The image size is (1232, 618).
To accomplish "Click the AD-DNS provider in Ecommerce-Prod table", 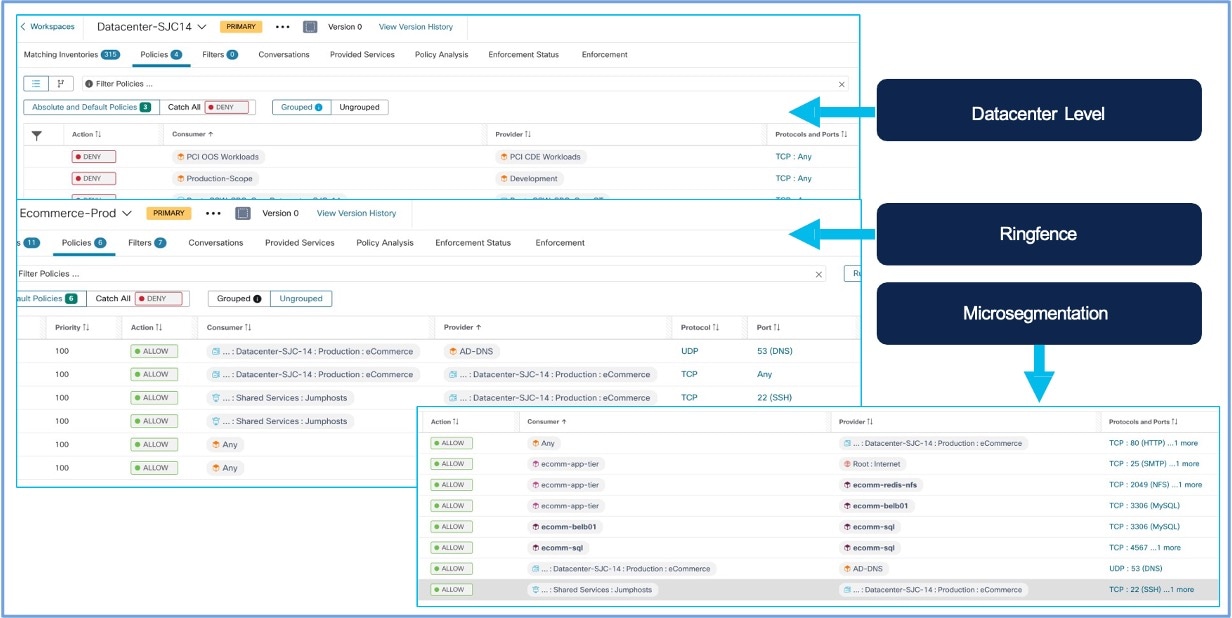I will [471, 351].
